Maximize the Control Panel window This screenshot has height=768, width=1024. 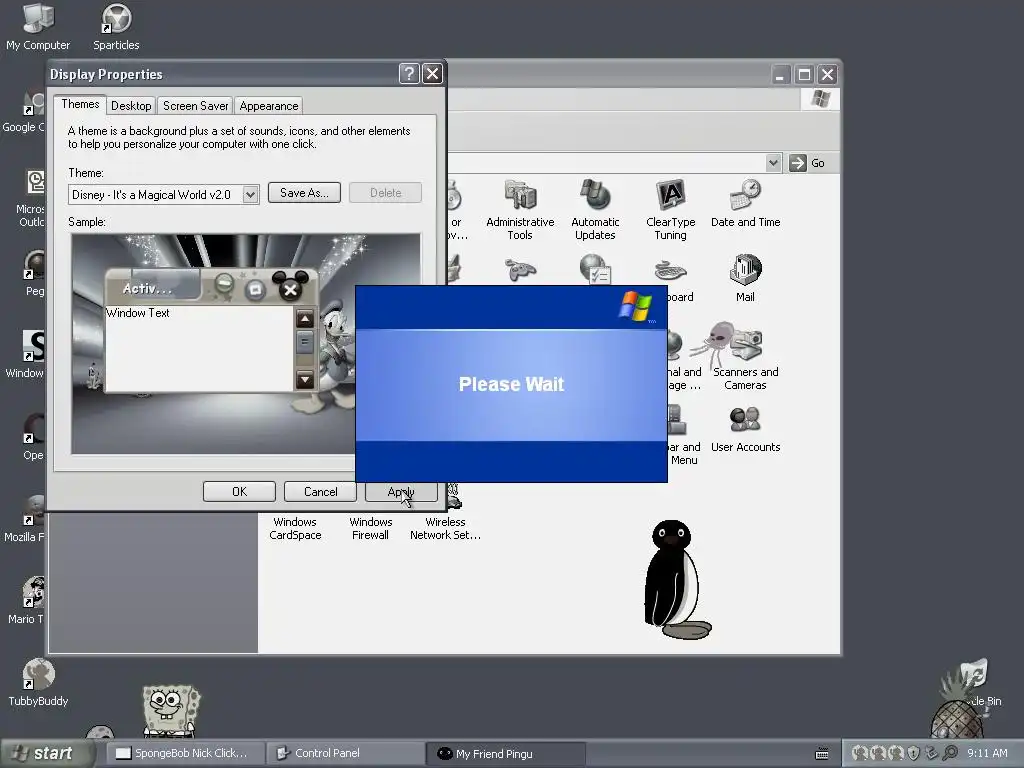[x=804, y=74]
